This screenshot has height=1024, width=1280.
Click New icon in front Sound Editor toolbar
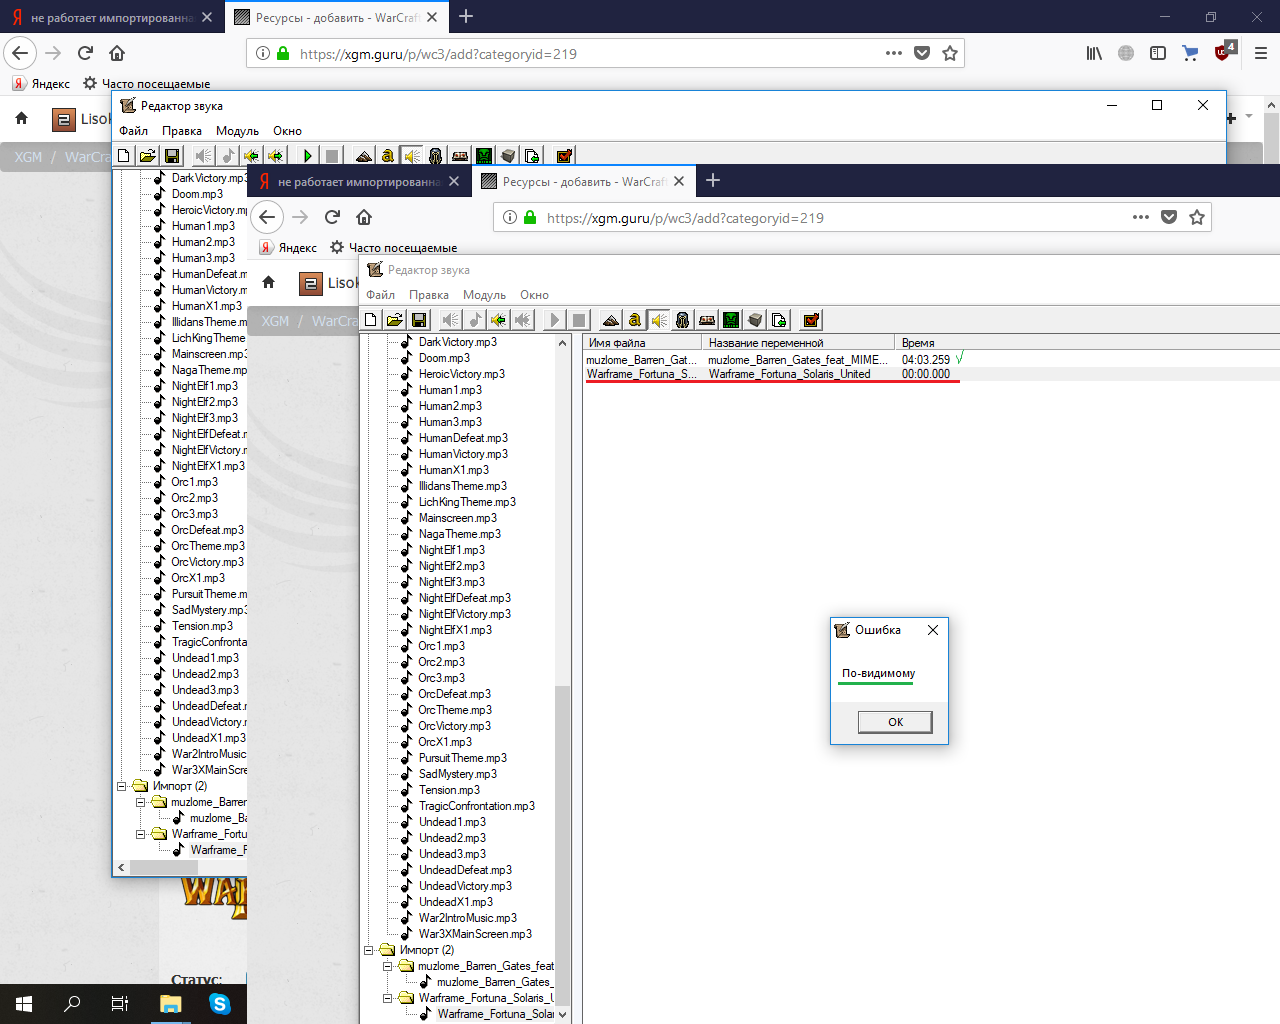[371, 320]
